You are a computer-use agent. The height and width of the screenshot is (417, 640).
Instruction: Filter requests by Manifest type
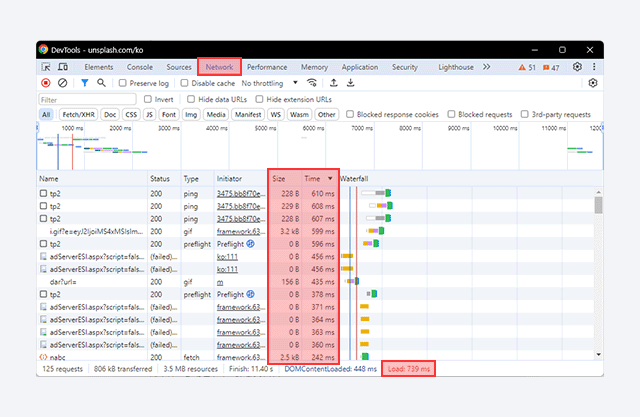tap(248, 114)
